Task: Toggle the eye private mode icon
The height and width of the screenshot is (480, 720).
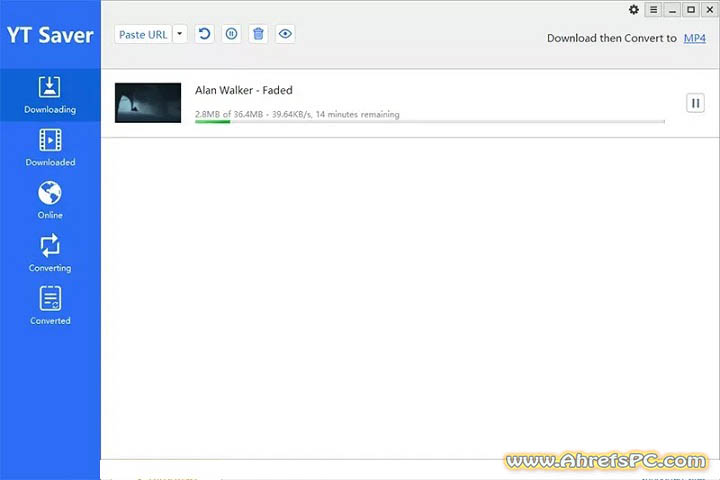Action: click(285, 34)
